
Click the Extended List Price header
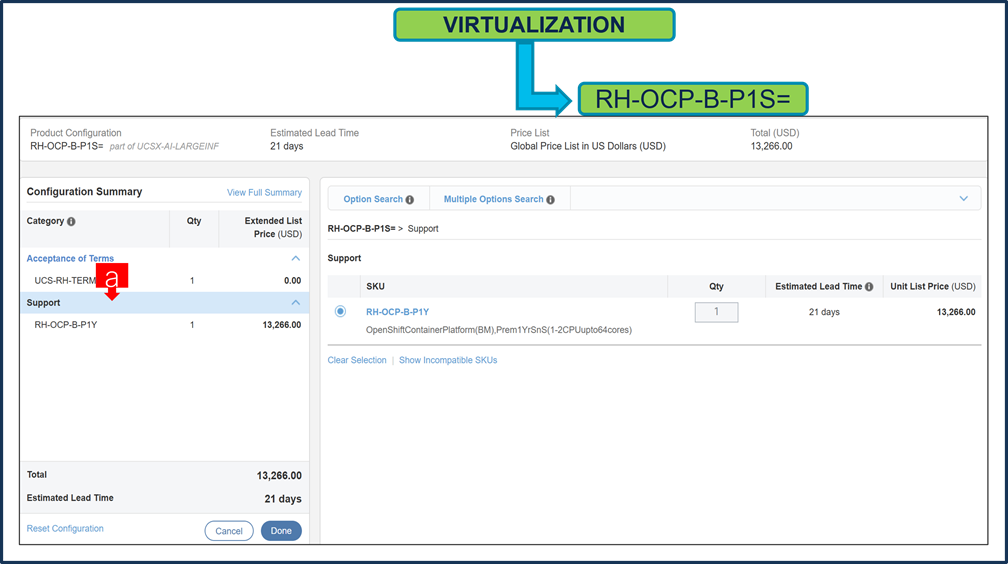coord(273,228)
